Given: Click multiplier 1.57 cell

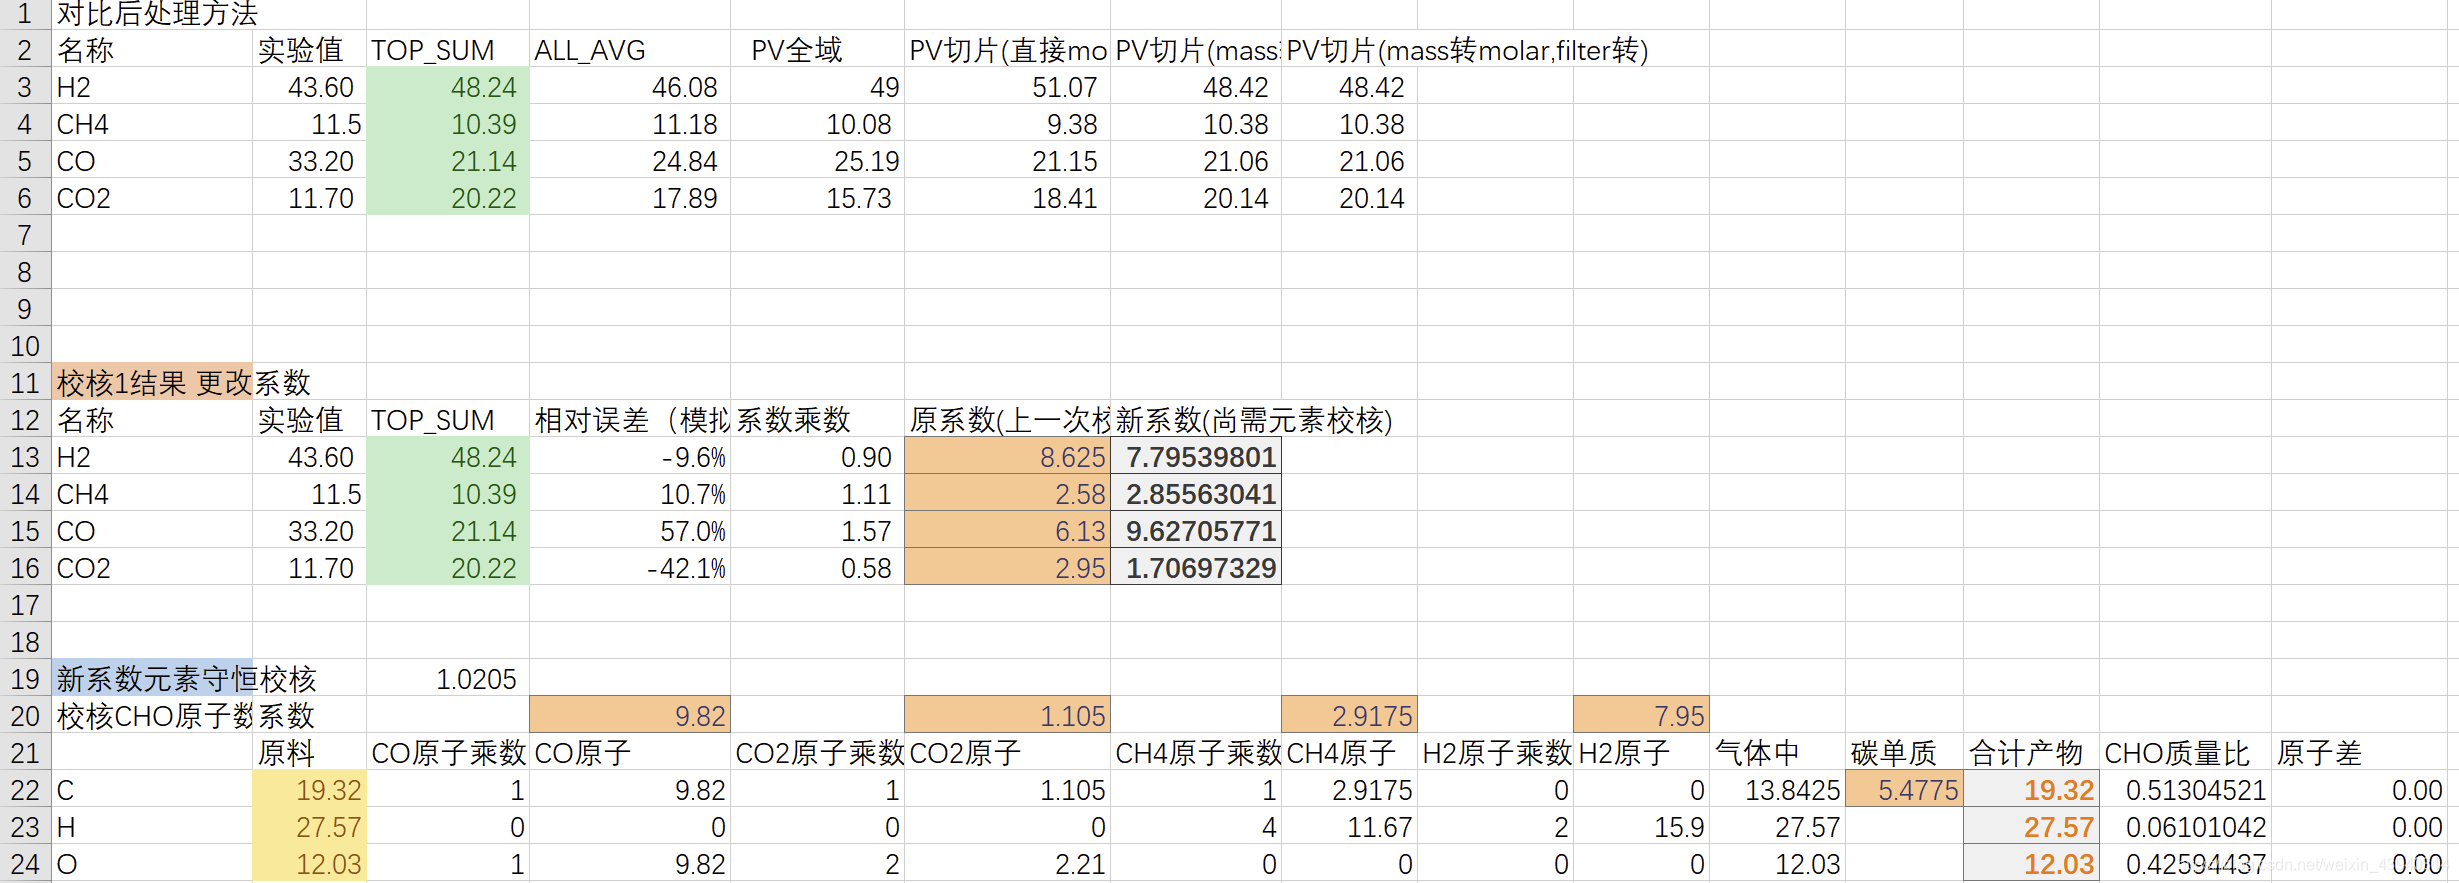Looking at the screenshot, I should 817,530.
